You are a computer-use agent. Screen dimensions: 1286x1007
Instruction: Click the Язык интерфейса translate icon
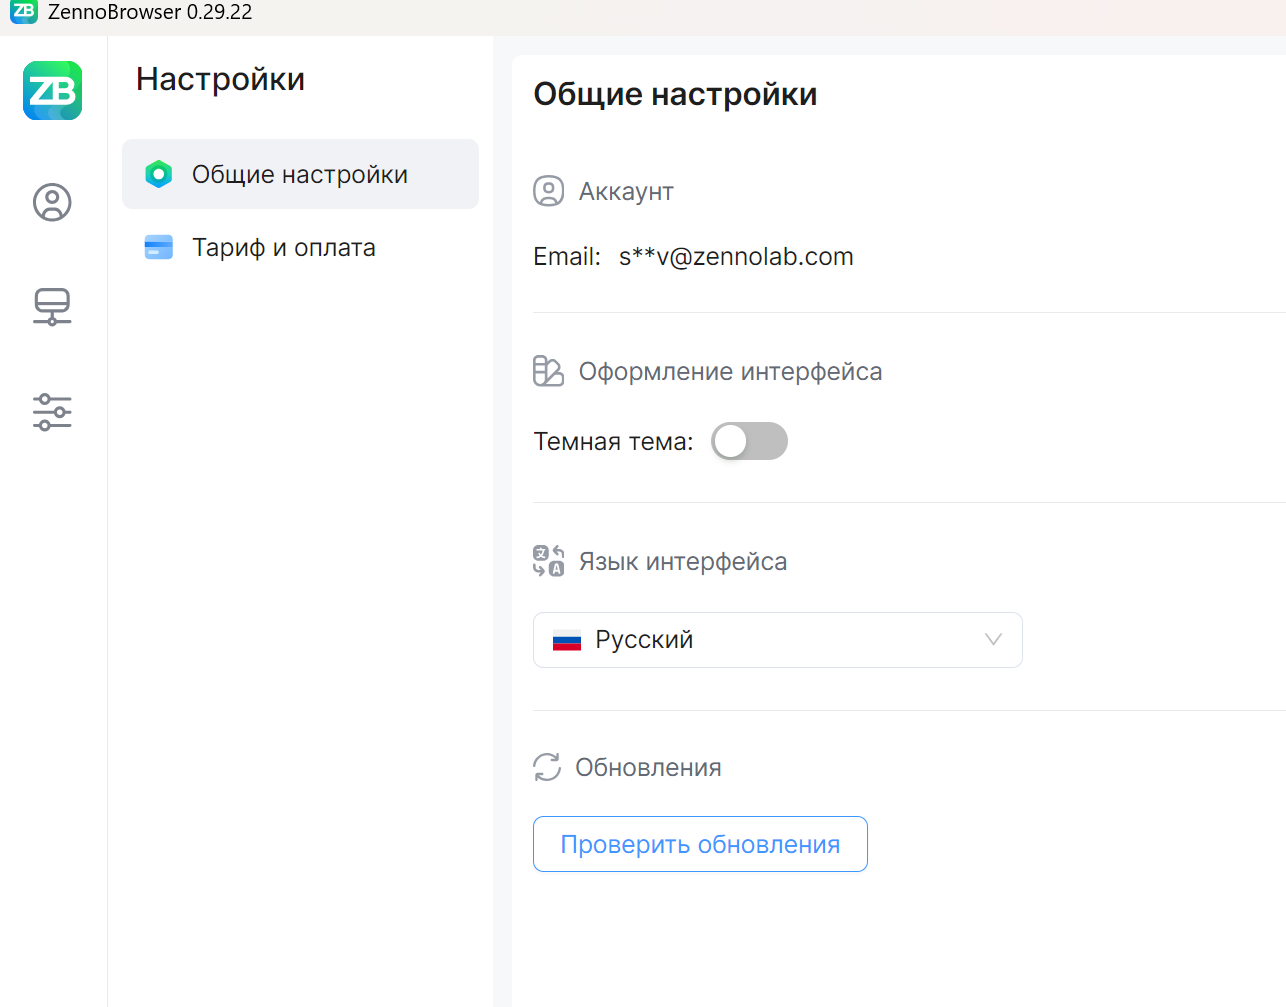pyautogui.click(x=549, y=561)
